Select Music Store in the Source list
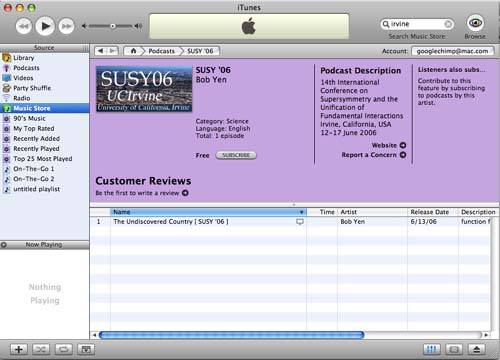This screenshot has height=360, width=500. 45,108
